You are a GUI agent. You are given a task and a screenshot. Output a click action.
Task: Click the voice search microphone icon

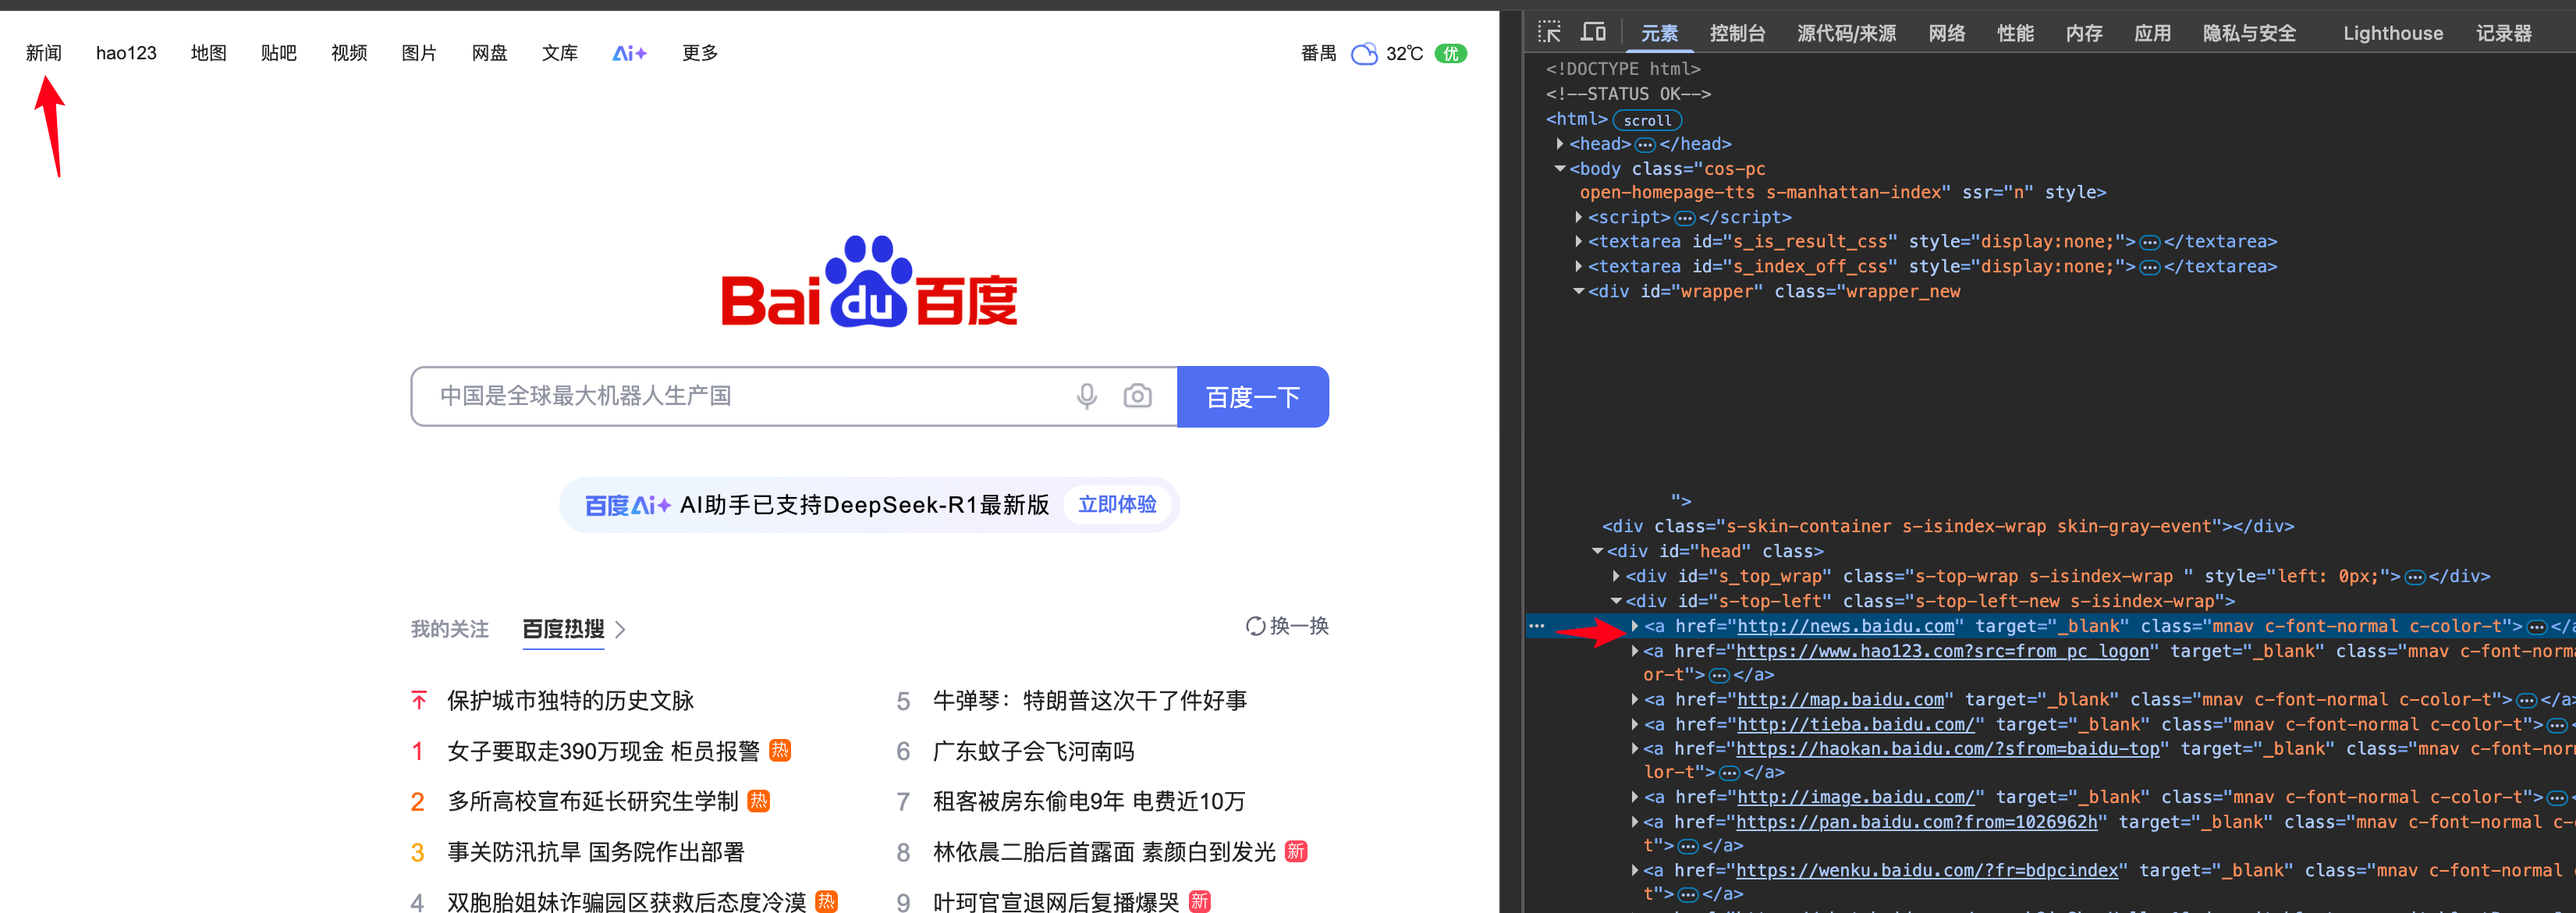[1086, 396]
